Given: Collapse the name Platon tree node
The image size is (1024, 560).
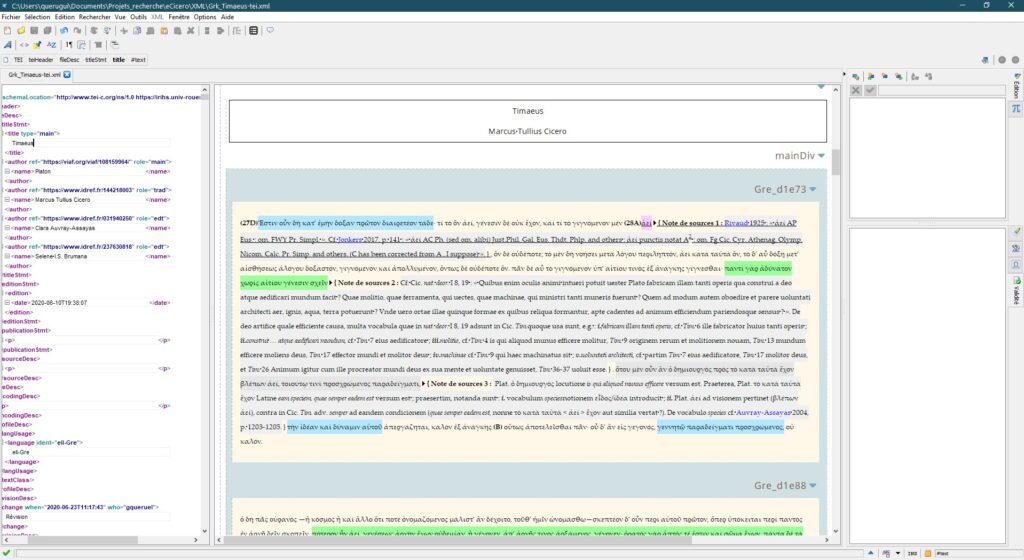Looking at the screenshot, I should (7, 172).
